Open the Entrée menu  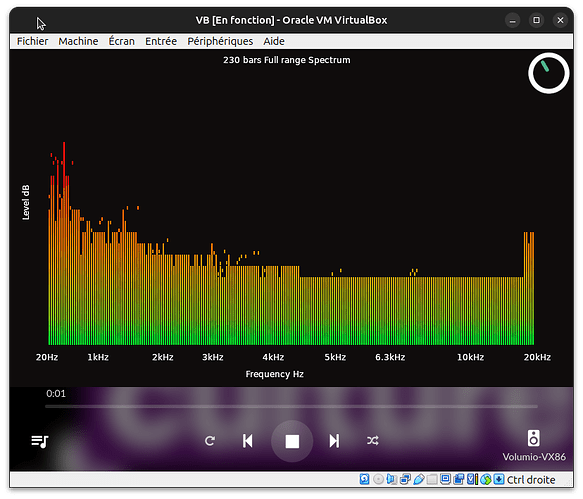click(161, 41)
